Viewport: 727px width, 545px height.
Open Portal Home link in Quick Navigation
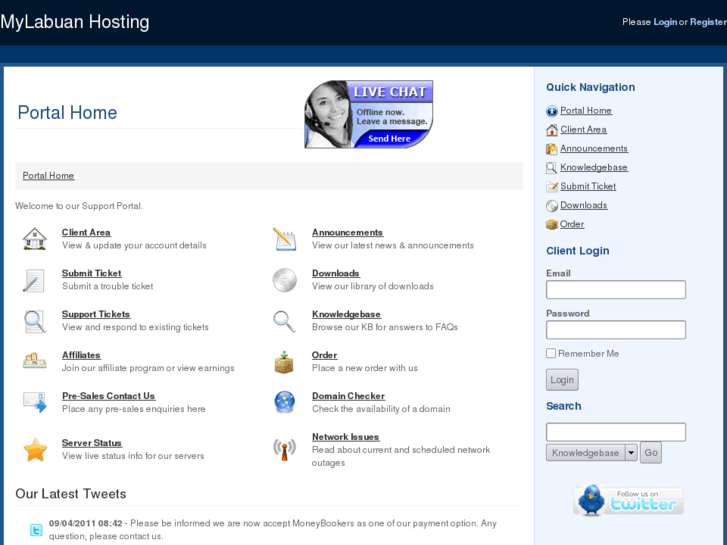click(586, 110)
